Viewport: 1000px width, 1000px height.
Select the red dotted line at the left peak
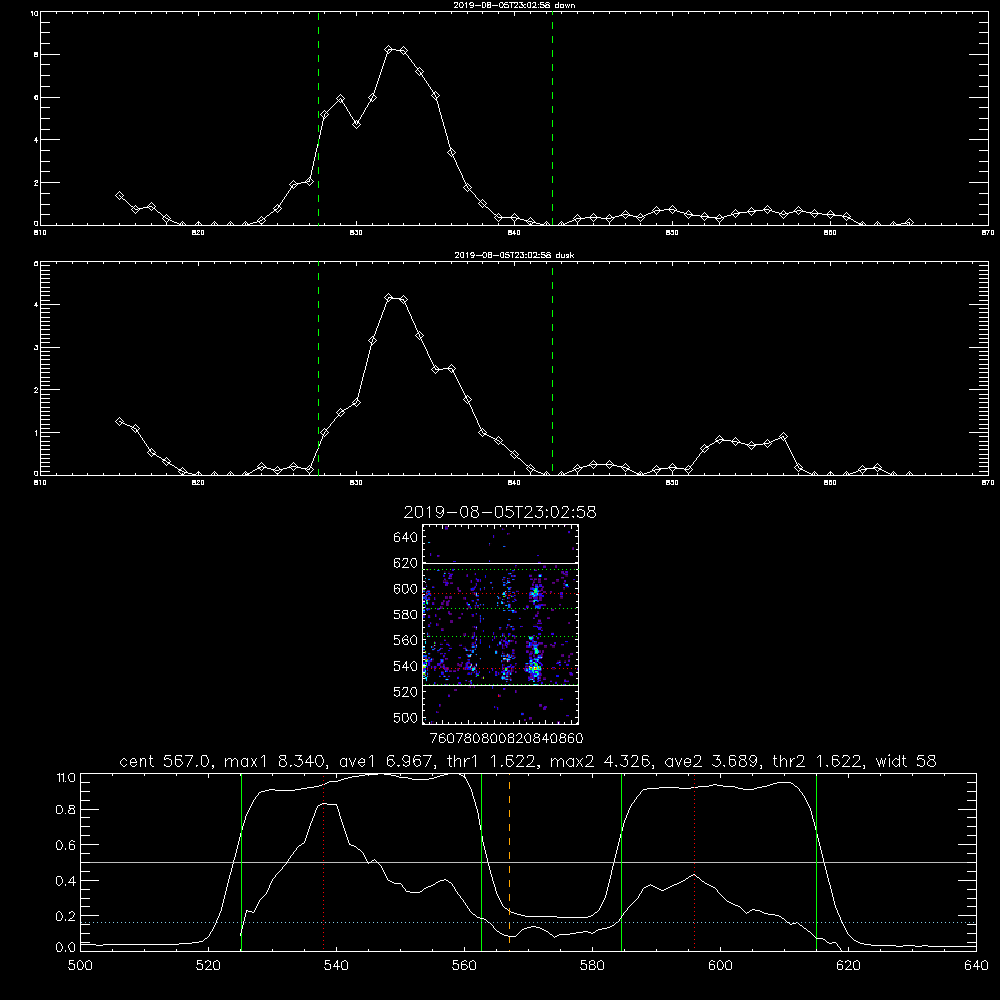324,861
